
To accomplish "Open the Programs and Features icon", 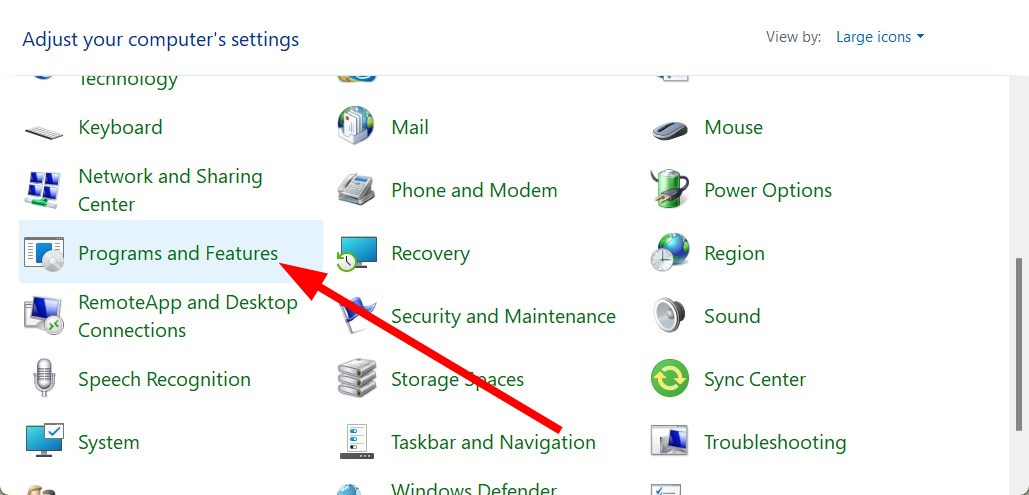I will pos(44,254).
